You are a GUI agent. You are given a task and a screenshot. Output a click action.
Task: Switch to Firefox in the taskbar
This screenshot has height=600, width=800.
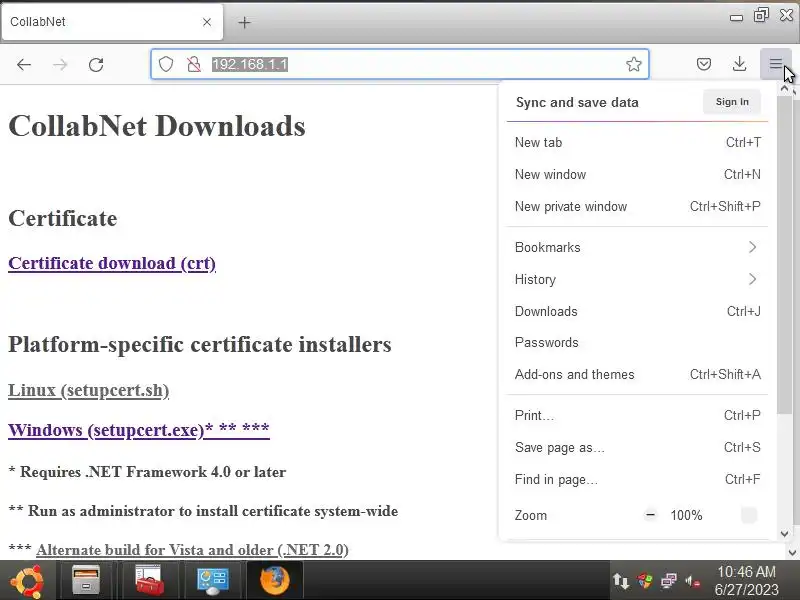[275, 581]
